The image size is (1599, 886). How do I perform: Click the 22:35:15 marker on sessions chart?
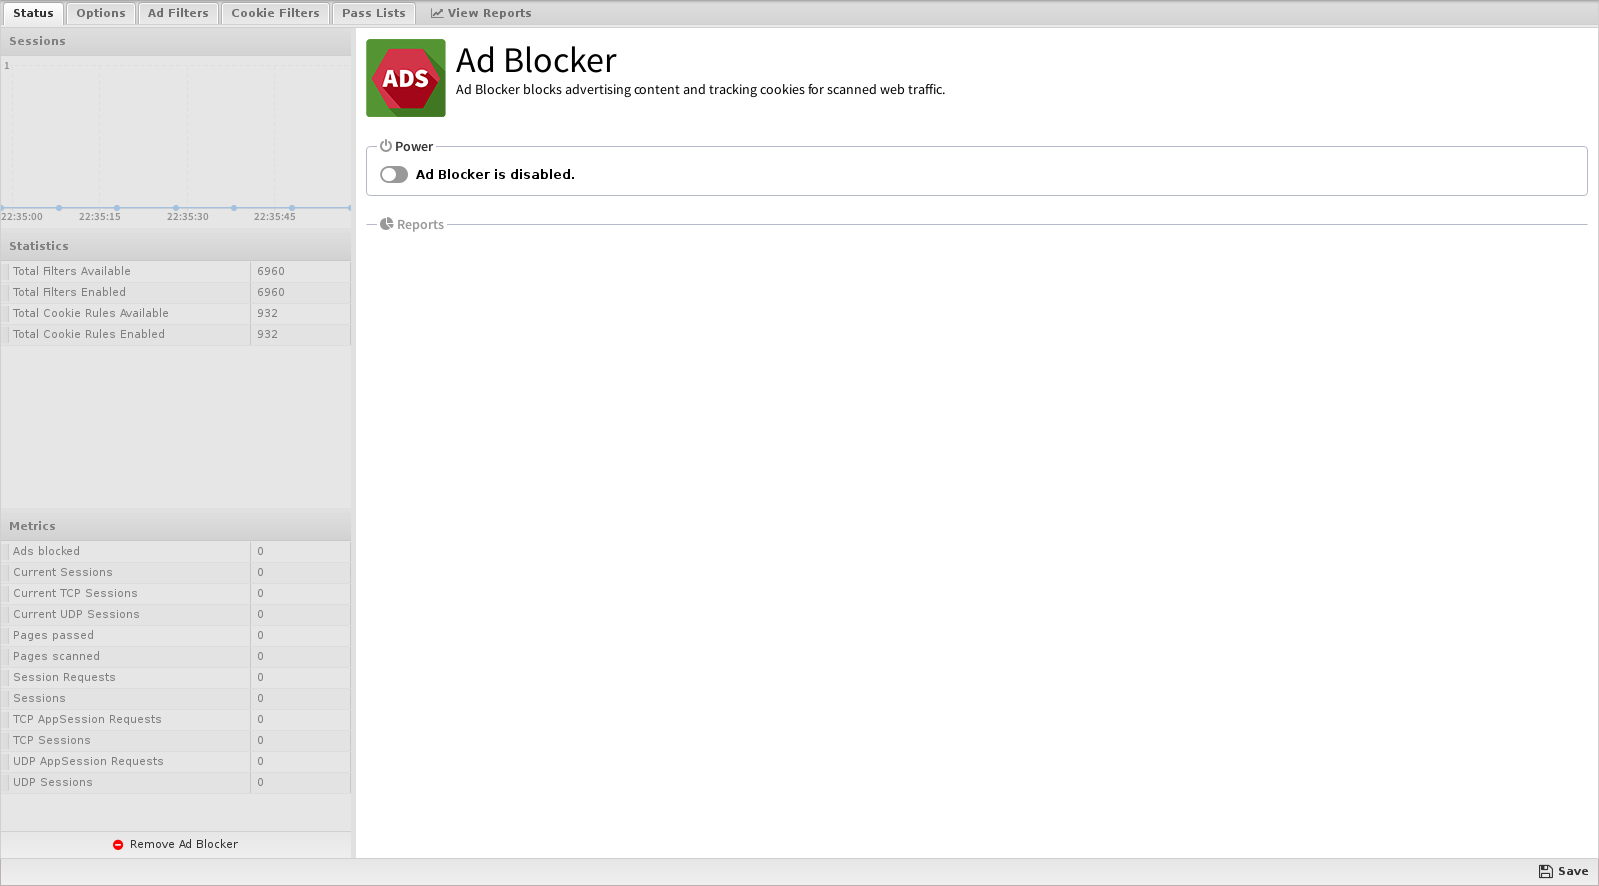(x=117, y=208)
